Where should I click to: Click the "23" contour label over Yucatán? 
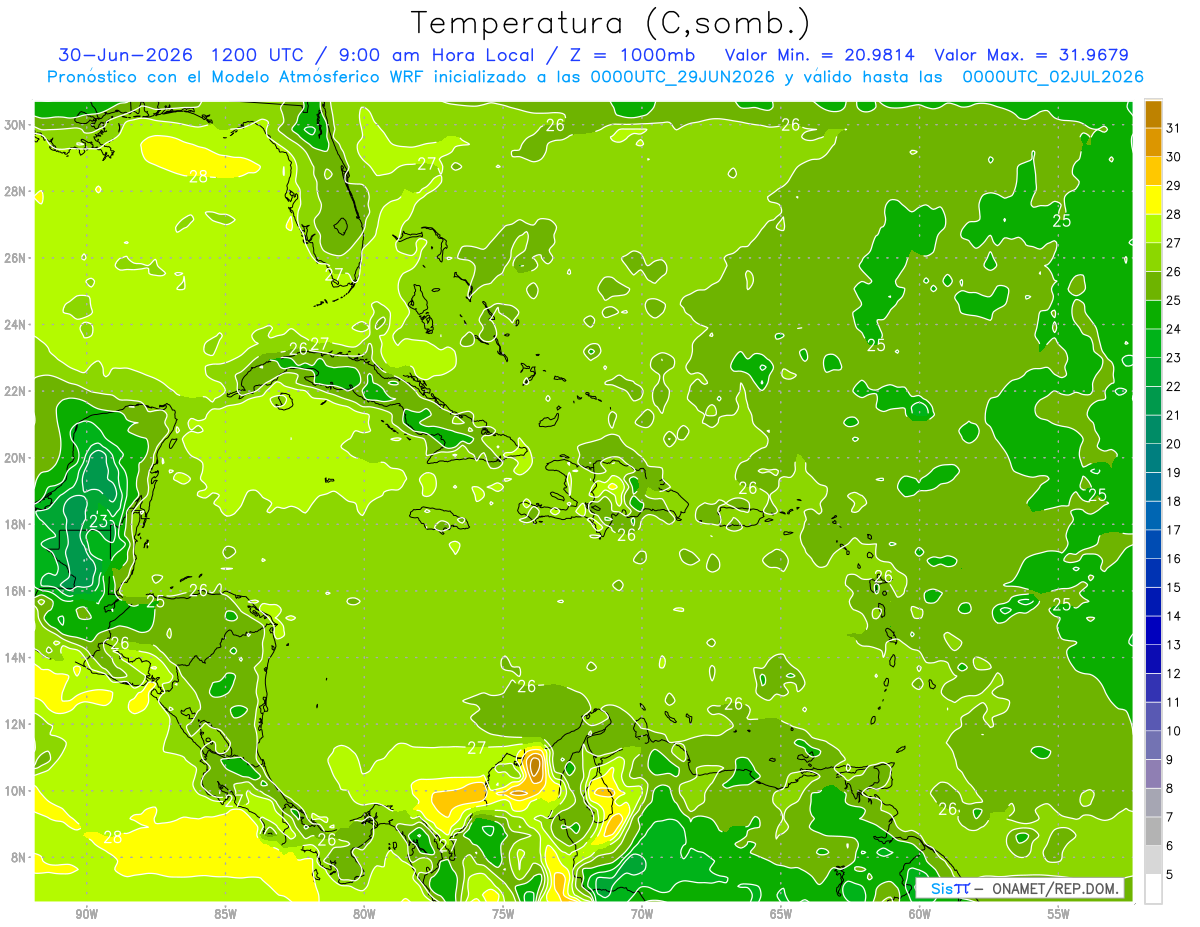[x=99, y=521]
